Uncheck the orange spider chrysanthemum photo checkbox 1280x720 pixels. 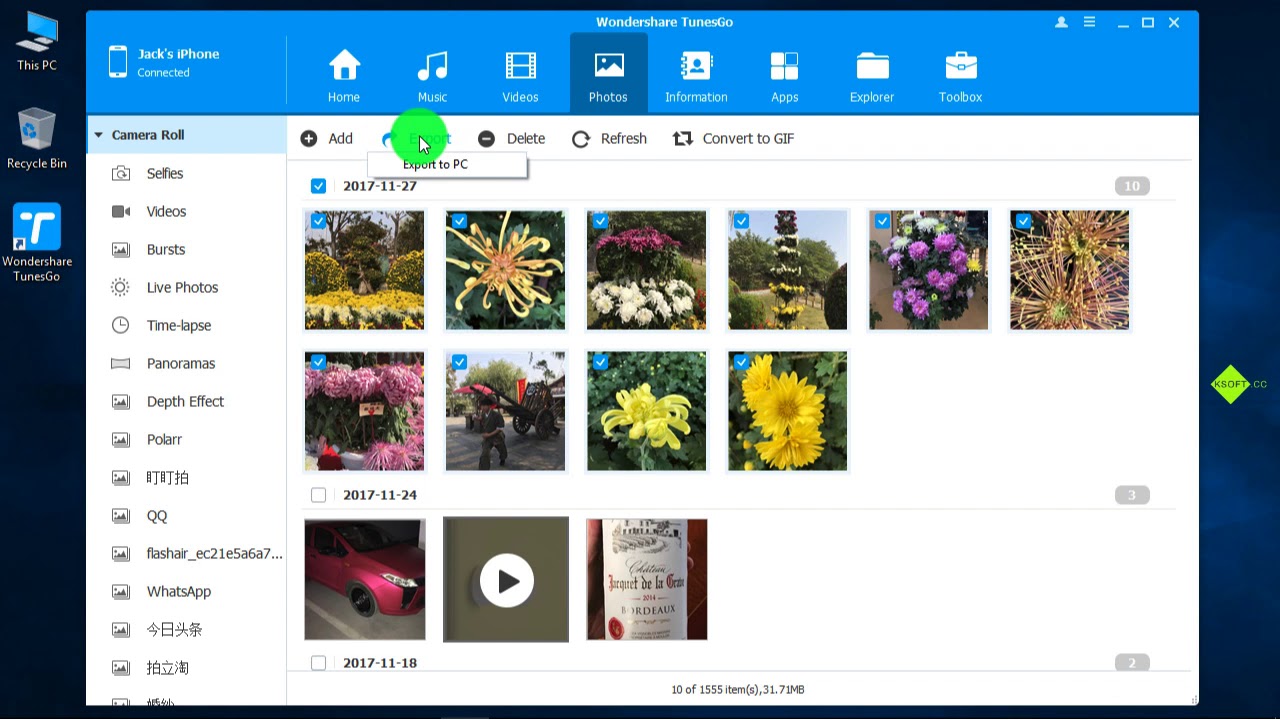459,221
